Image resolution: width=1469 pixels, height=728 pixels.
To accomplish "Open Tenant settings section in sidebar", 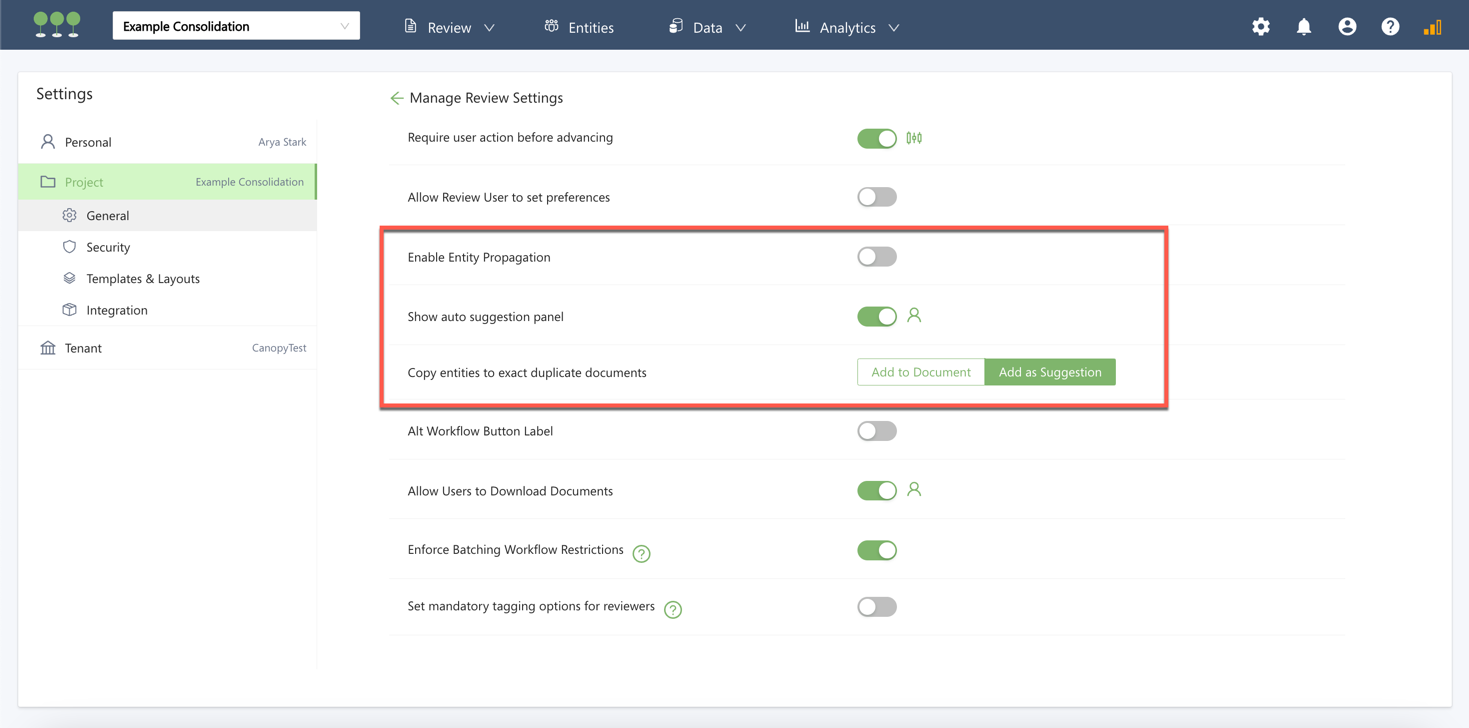I will [84, 348].
